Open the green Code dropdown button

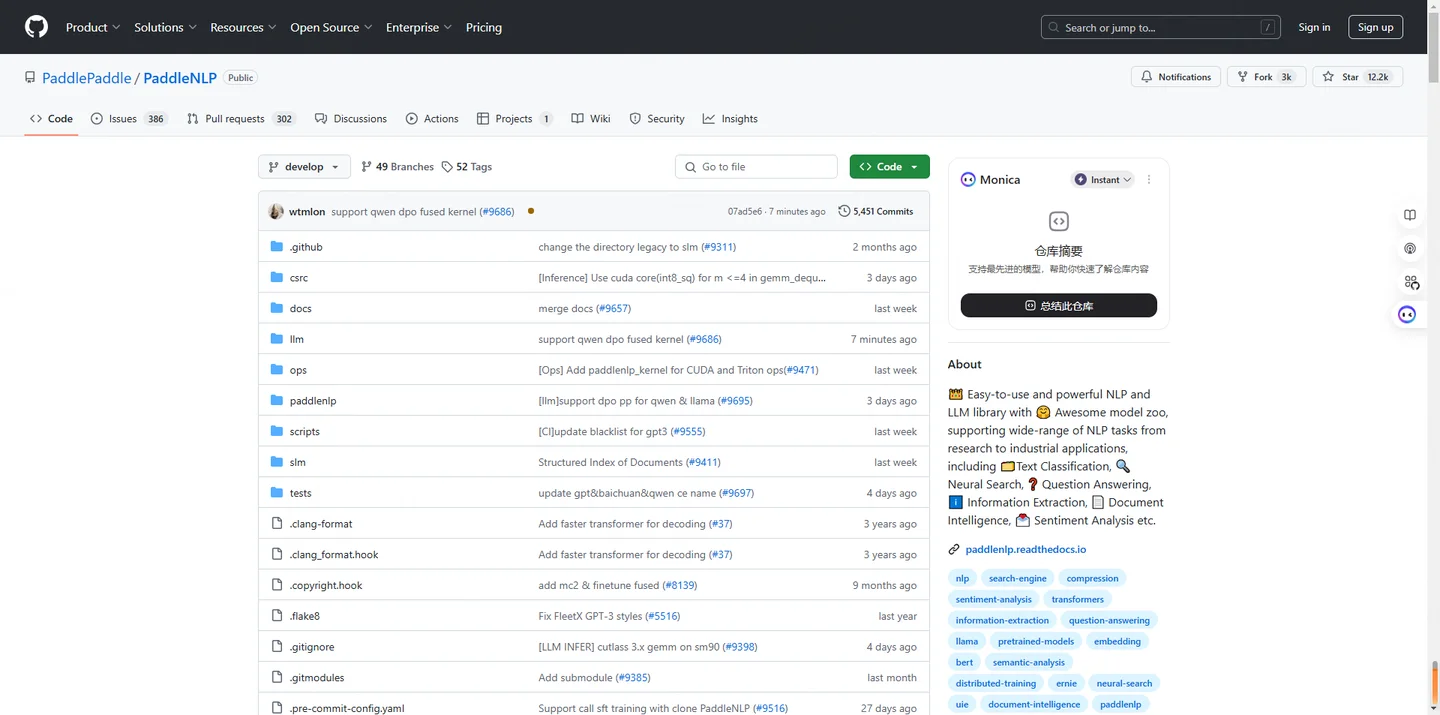(x=889, y=167)
